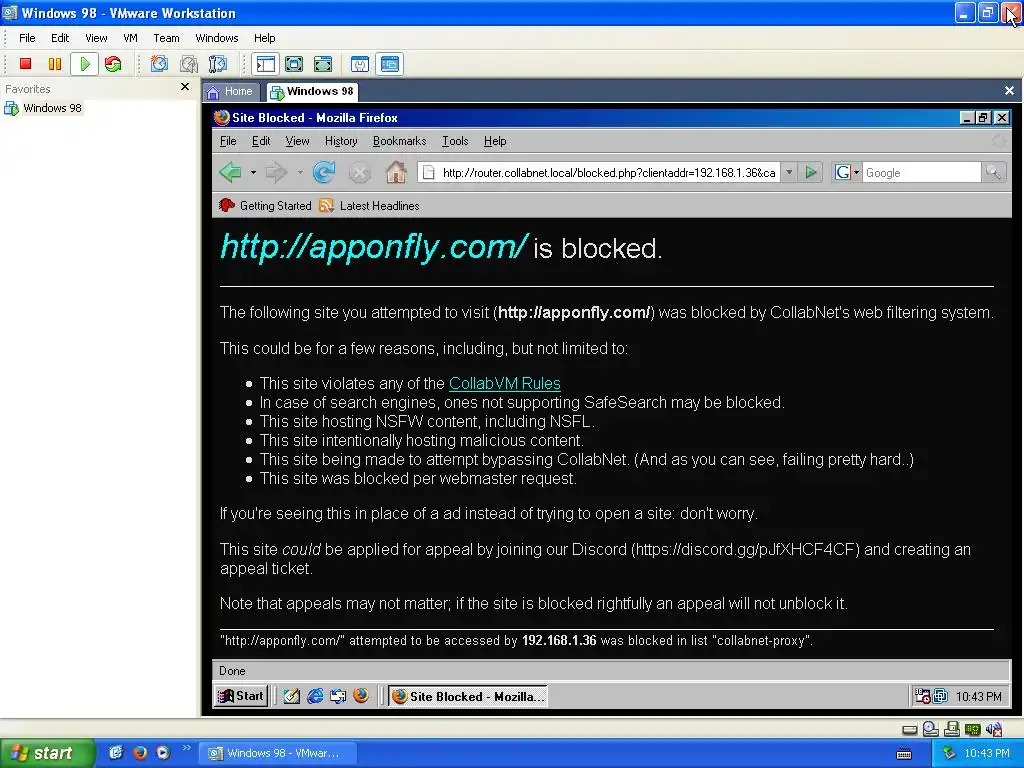The height and width of the screenshot is (768, 1024).
Task: Click the Windows 98 Start button
Action: [240, 696]
